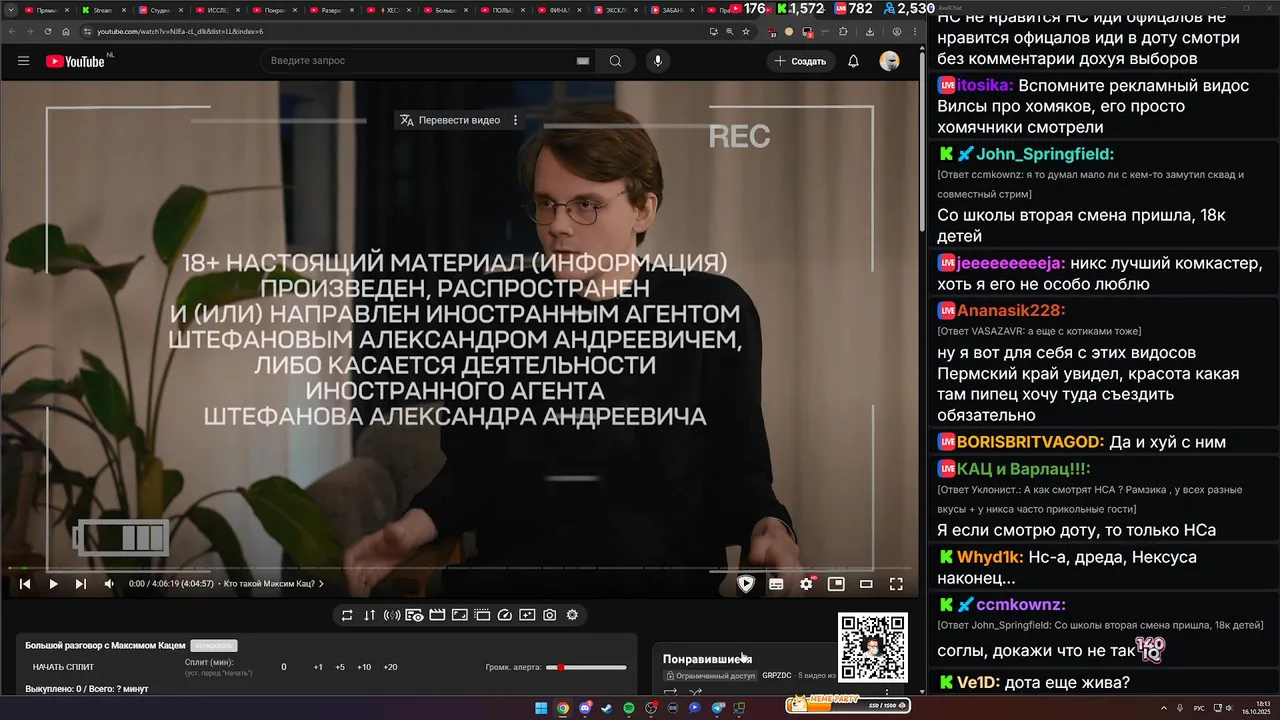This screenshot has width=1280, height=720.
Task: Click the video progress bar
Action: (460, 568)
